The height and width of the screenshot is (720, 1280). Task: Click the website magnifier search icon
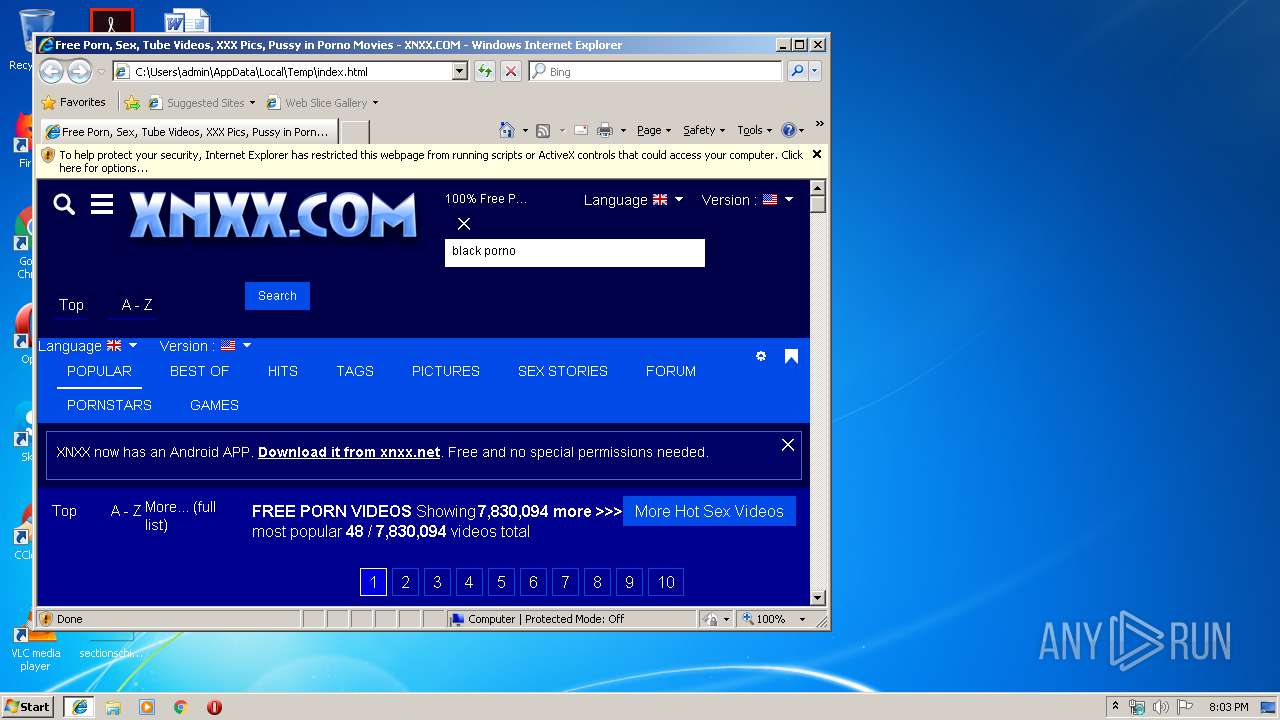64,205
